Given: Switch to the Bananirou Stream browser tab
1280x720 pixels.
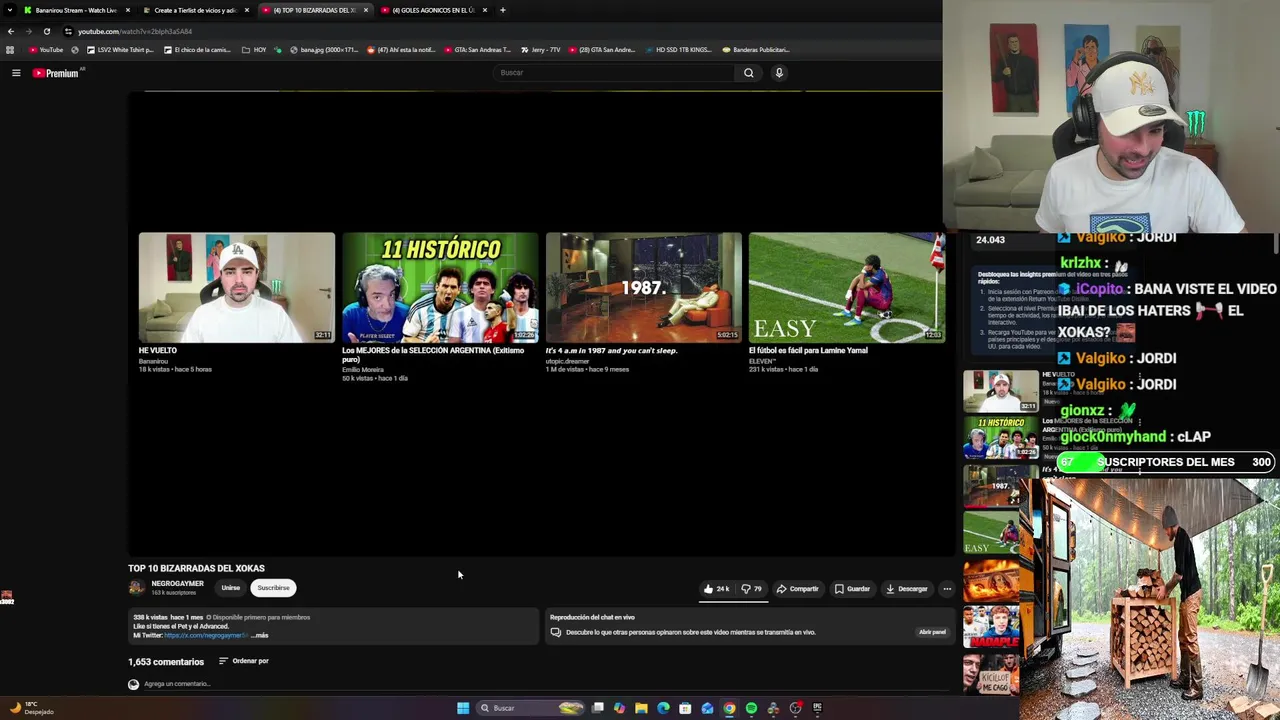Looking at the screenshot, I should point(76,10).
